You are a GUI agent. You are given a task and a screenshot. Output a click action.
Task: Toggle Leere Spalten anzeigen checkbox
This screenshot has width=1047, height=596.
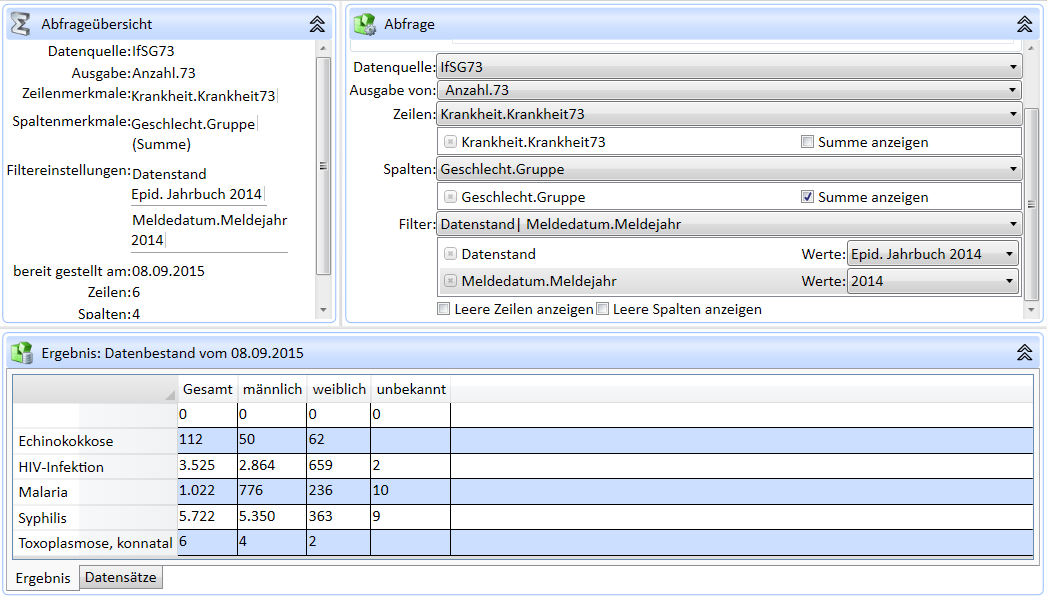tap(602, 309)
